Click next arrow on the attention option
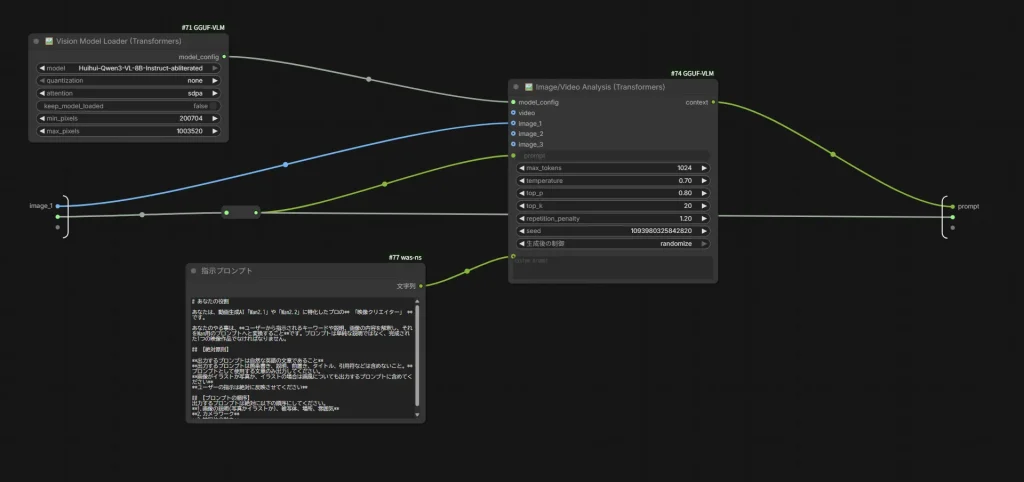The image size is (1024, 482). pyautogui.click(x=214, y=93)
